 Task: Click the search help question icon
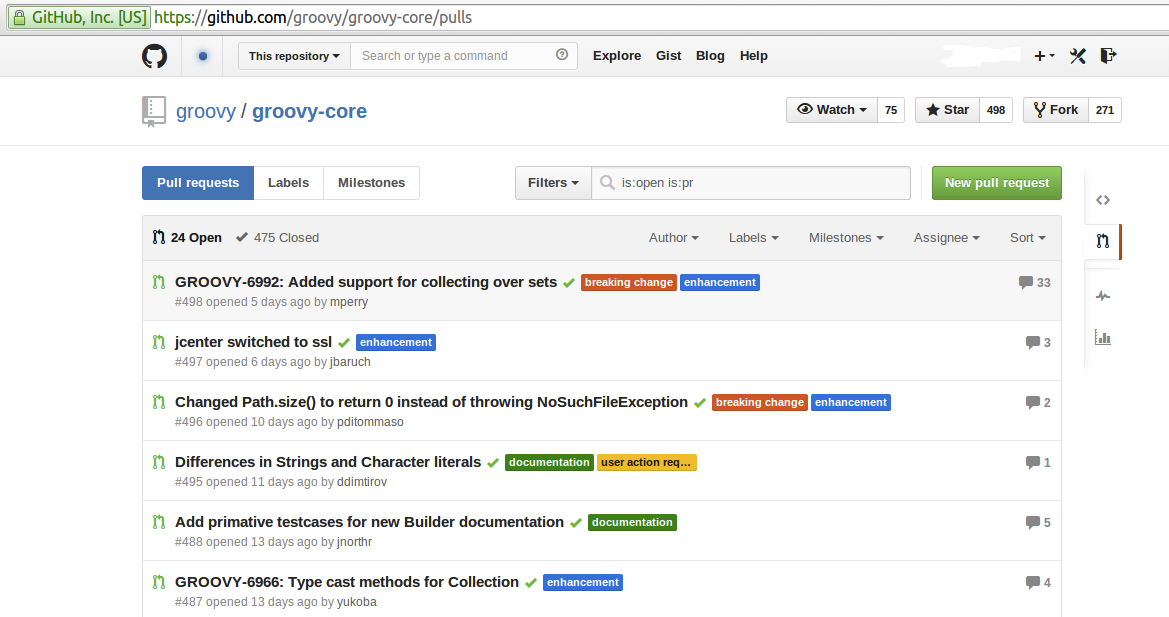click(562, 56)
